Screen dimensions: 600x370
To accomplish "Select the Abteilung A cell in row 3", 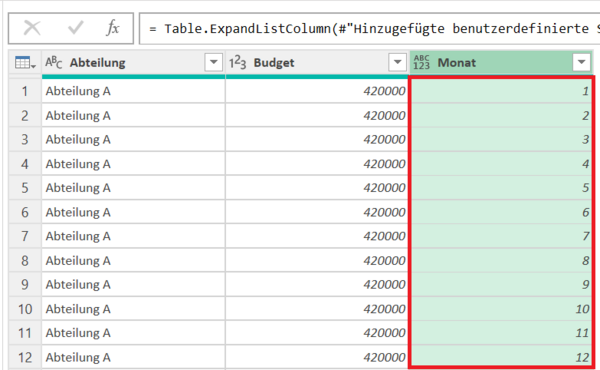I will point(133,139).
